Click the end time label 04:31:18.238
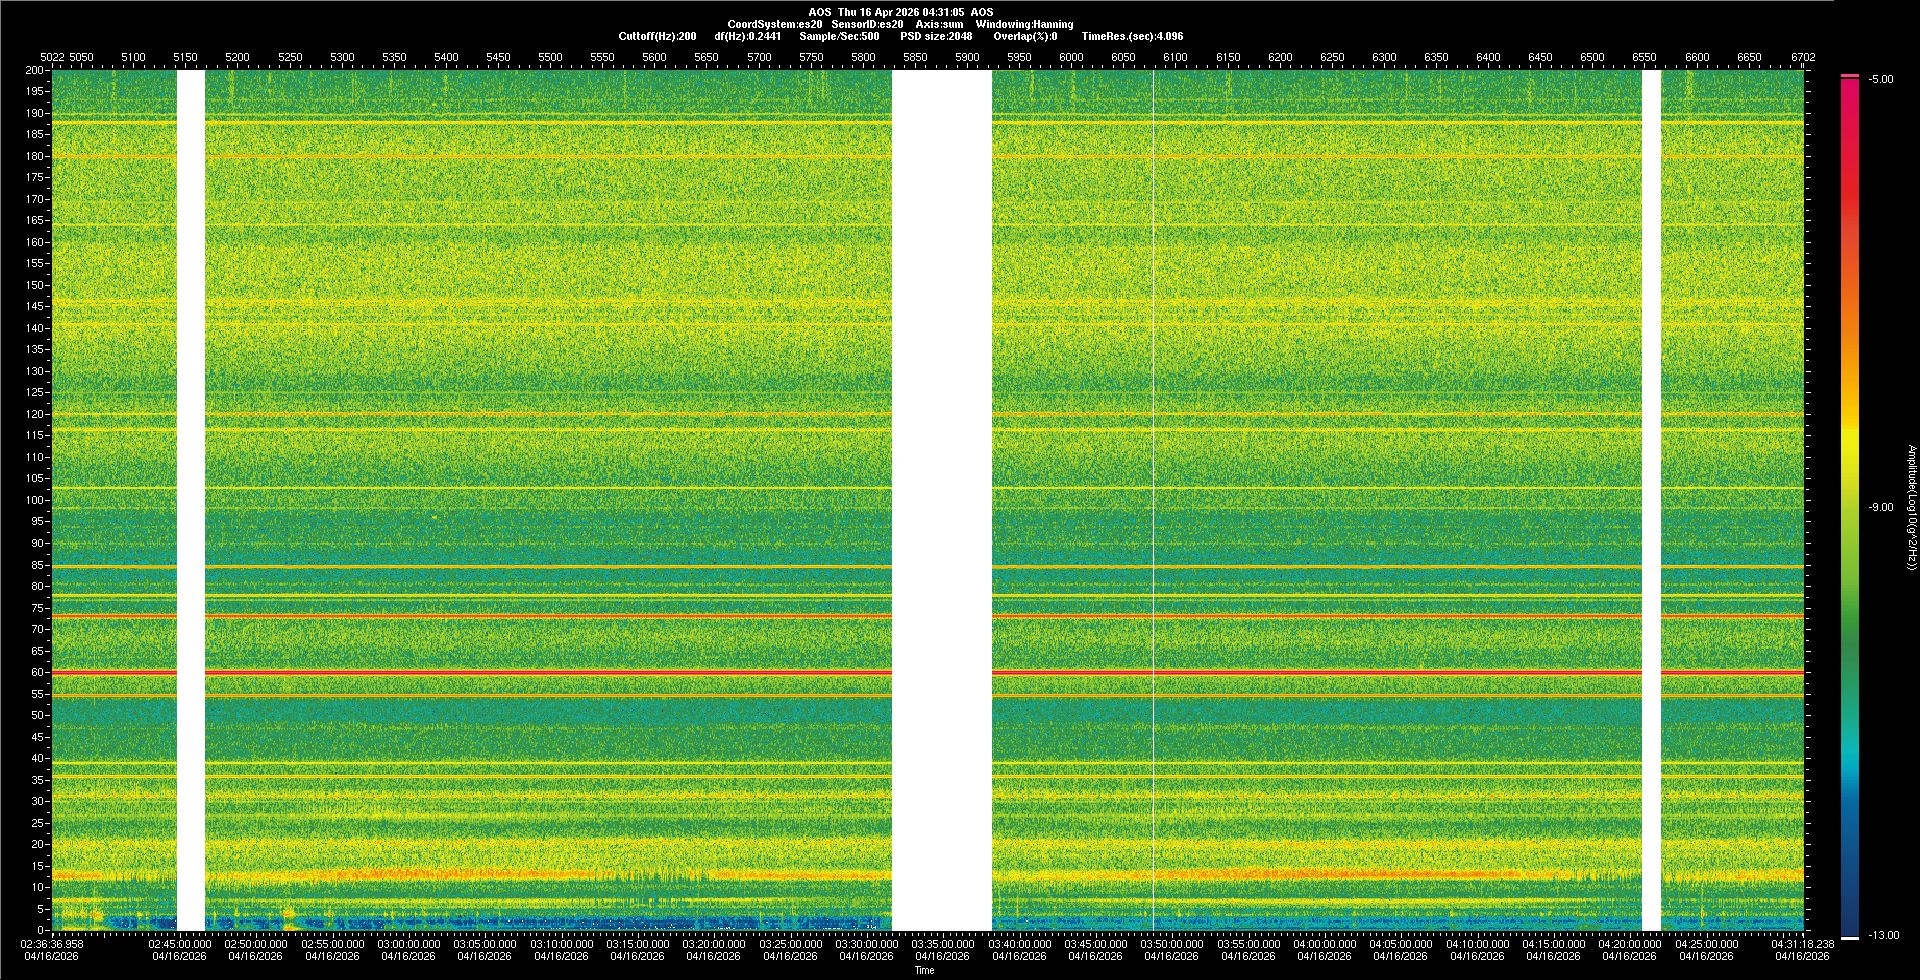The width and height of the screenshot is (1920, 980). [x=1803, y=944]
